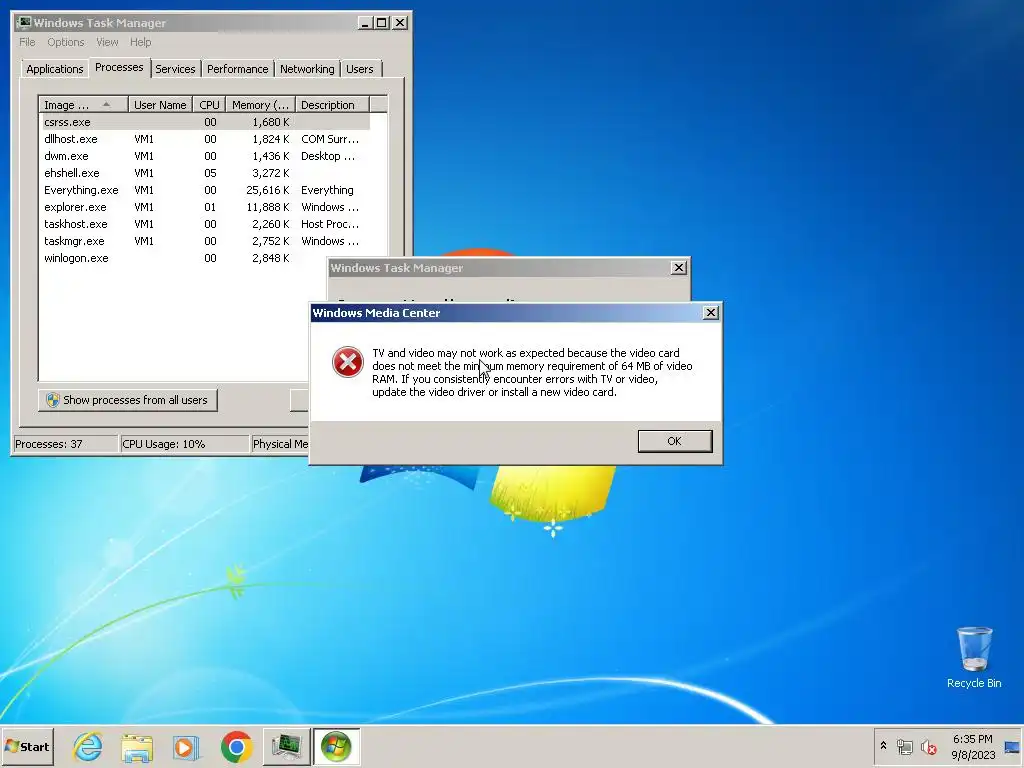Sort by Image Name column header
Viewport: 1024px width, 768px height.
coord(83,104)
